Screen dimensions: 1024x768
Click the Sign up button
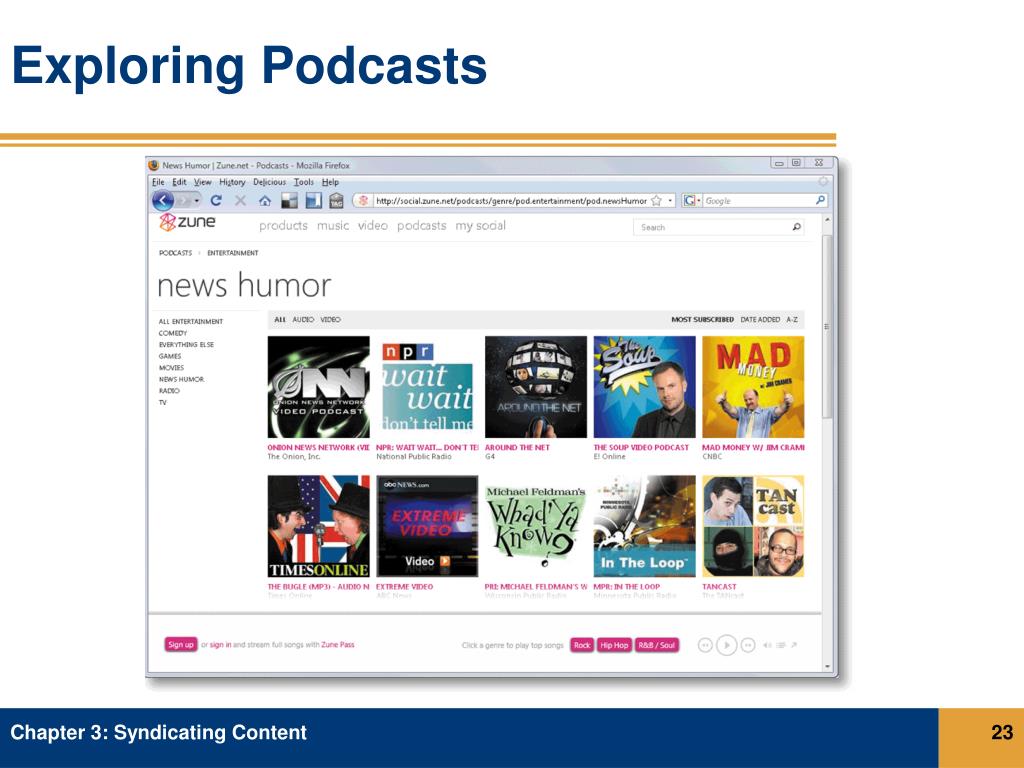181,645
